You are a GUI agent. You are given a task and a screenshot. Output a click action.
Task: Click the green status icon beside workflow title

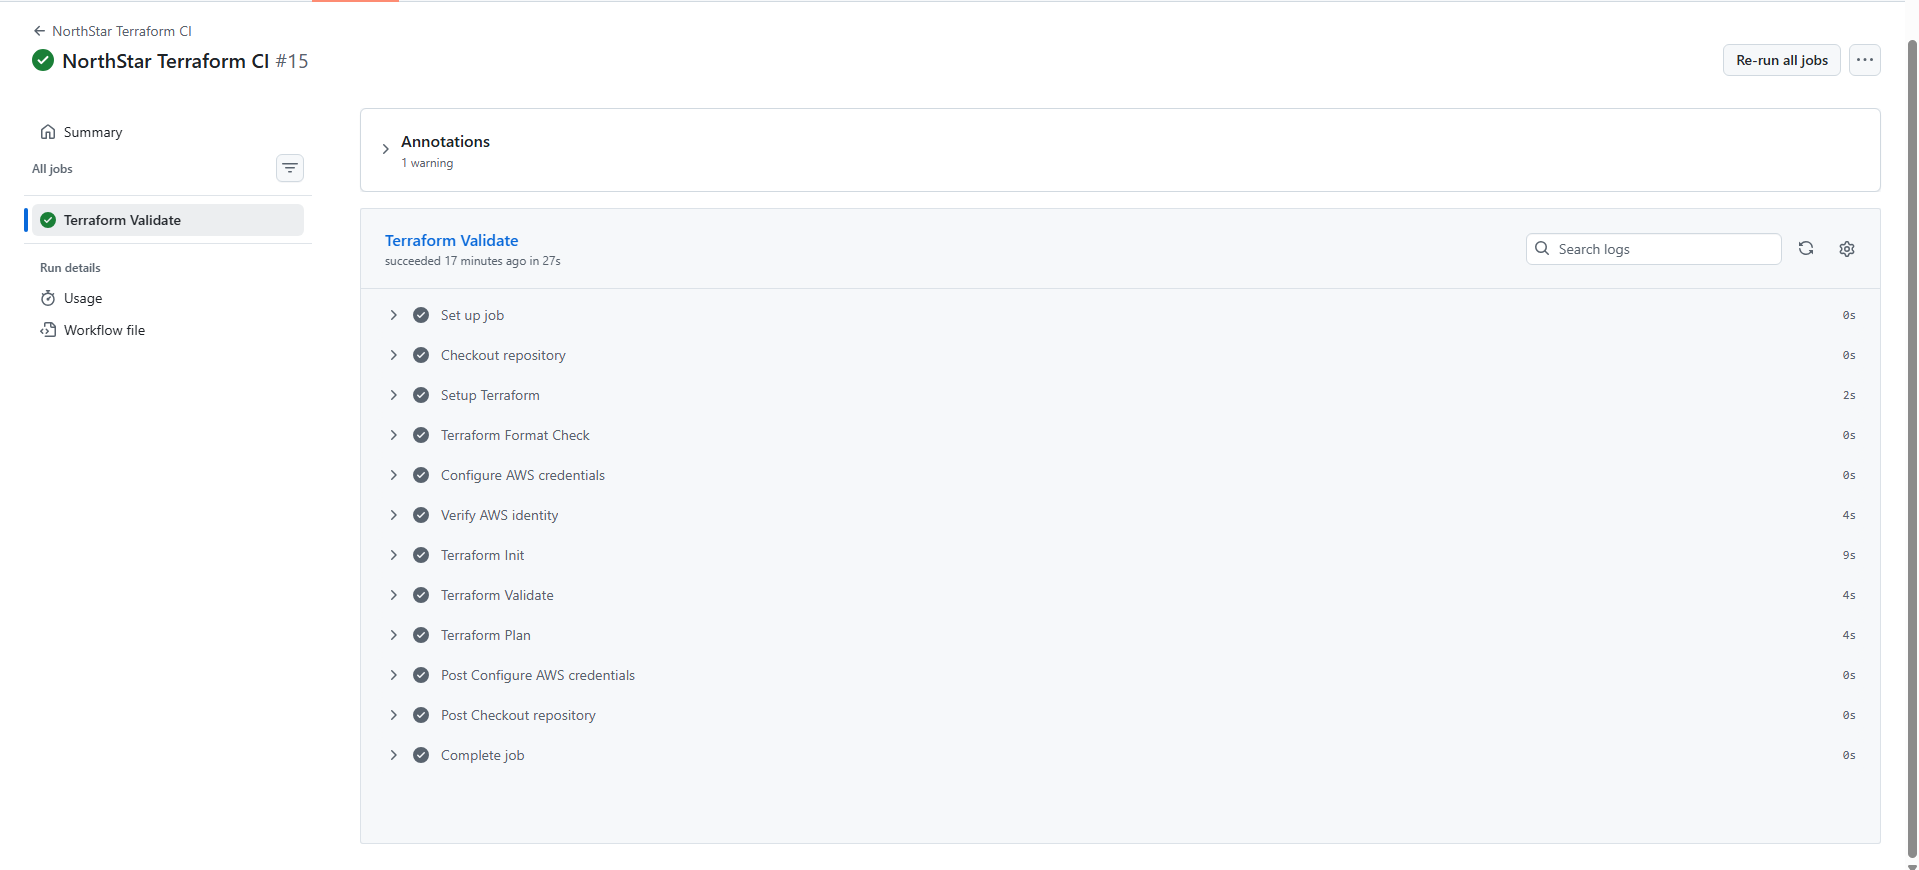click(43, 60)
